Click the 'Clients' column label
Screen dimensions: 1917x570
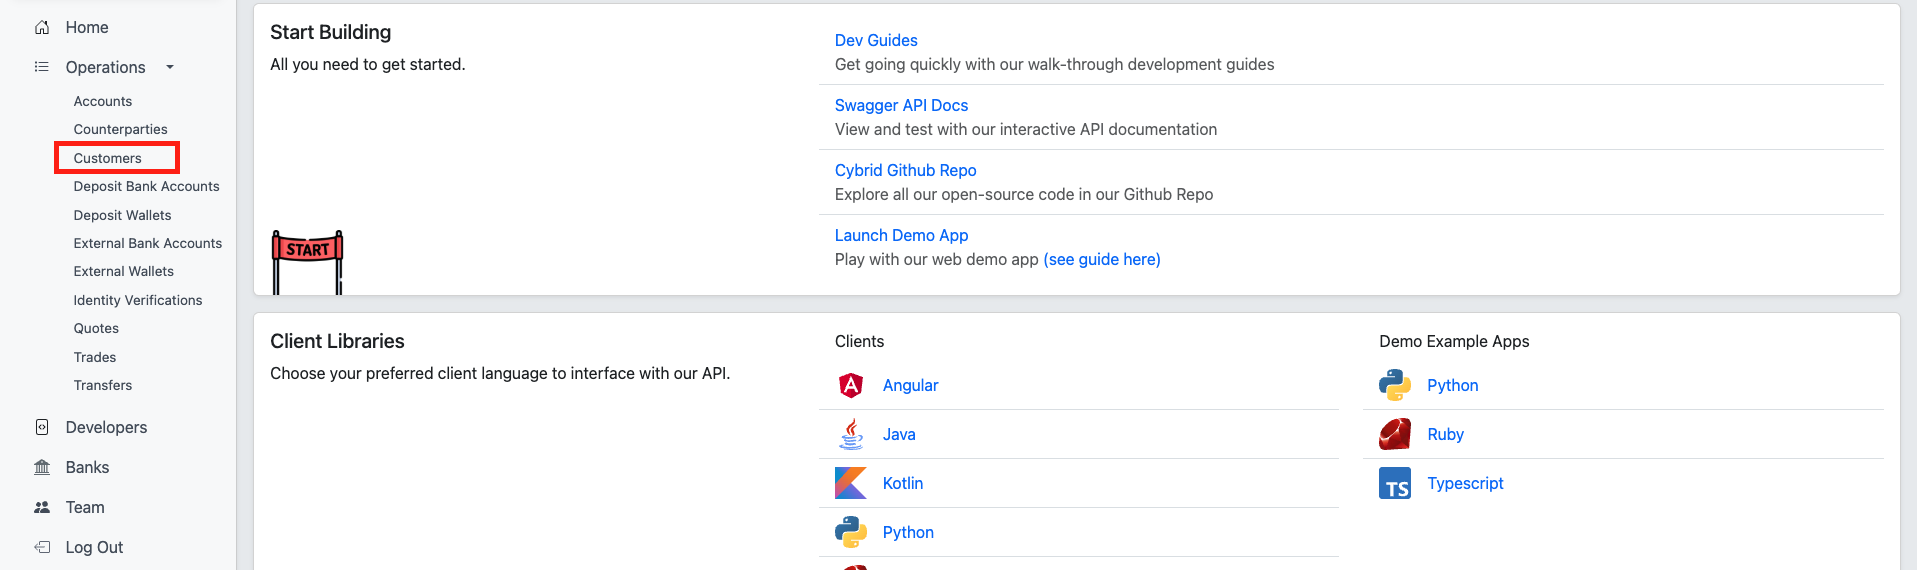tap(859, 341)
